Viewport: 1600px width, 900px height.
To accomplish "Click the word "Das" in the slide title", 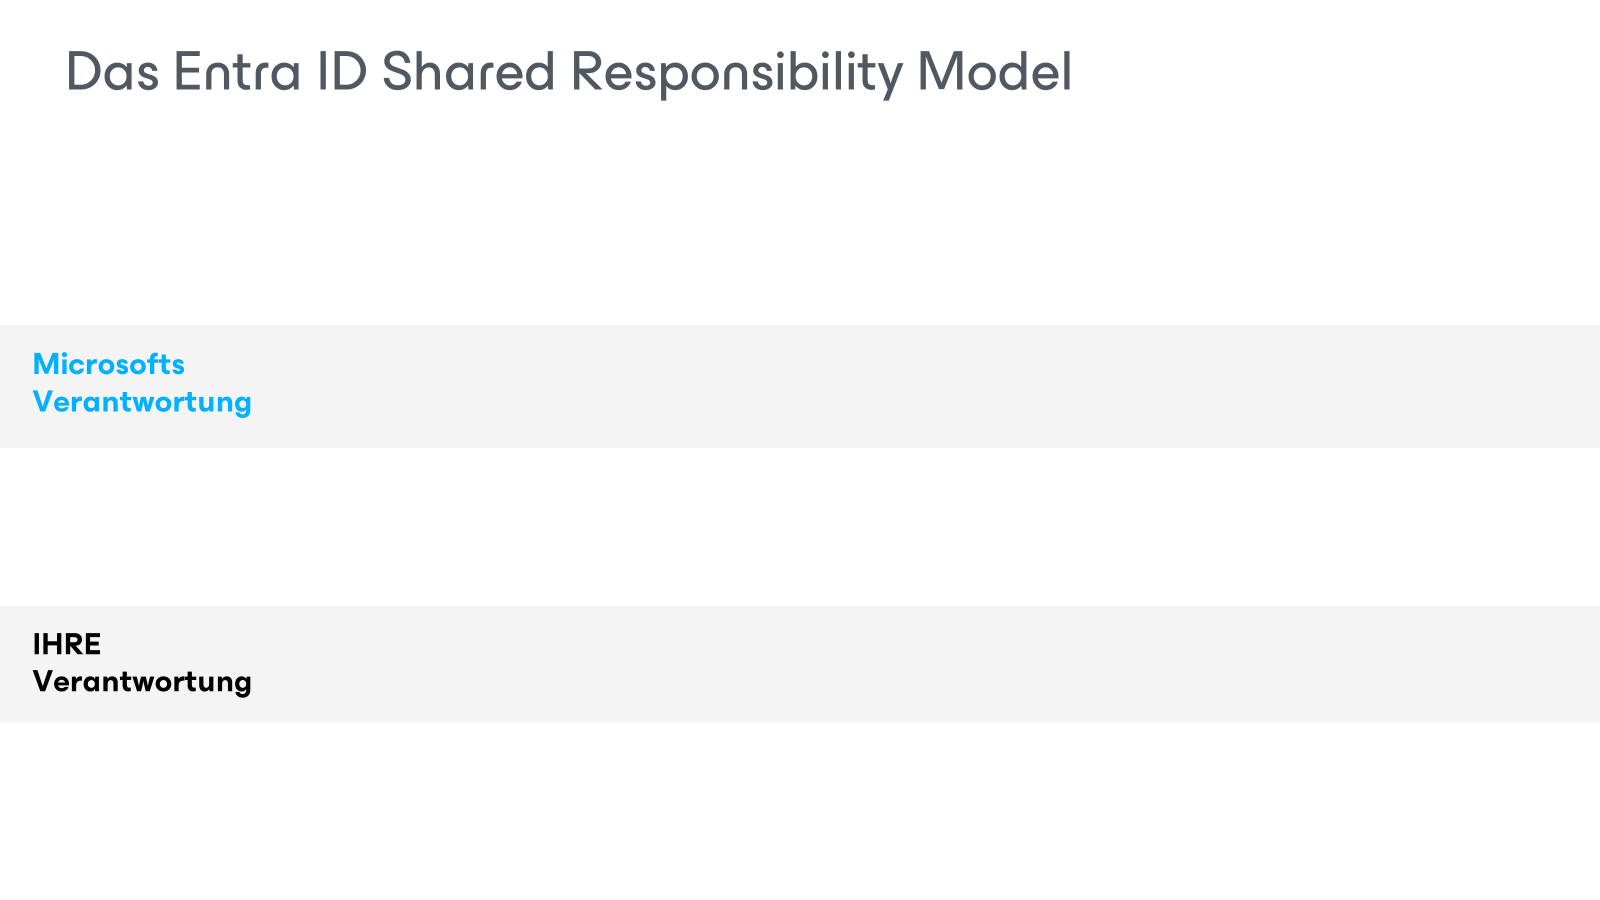I will [112, 72].
